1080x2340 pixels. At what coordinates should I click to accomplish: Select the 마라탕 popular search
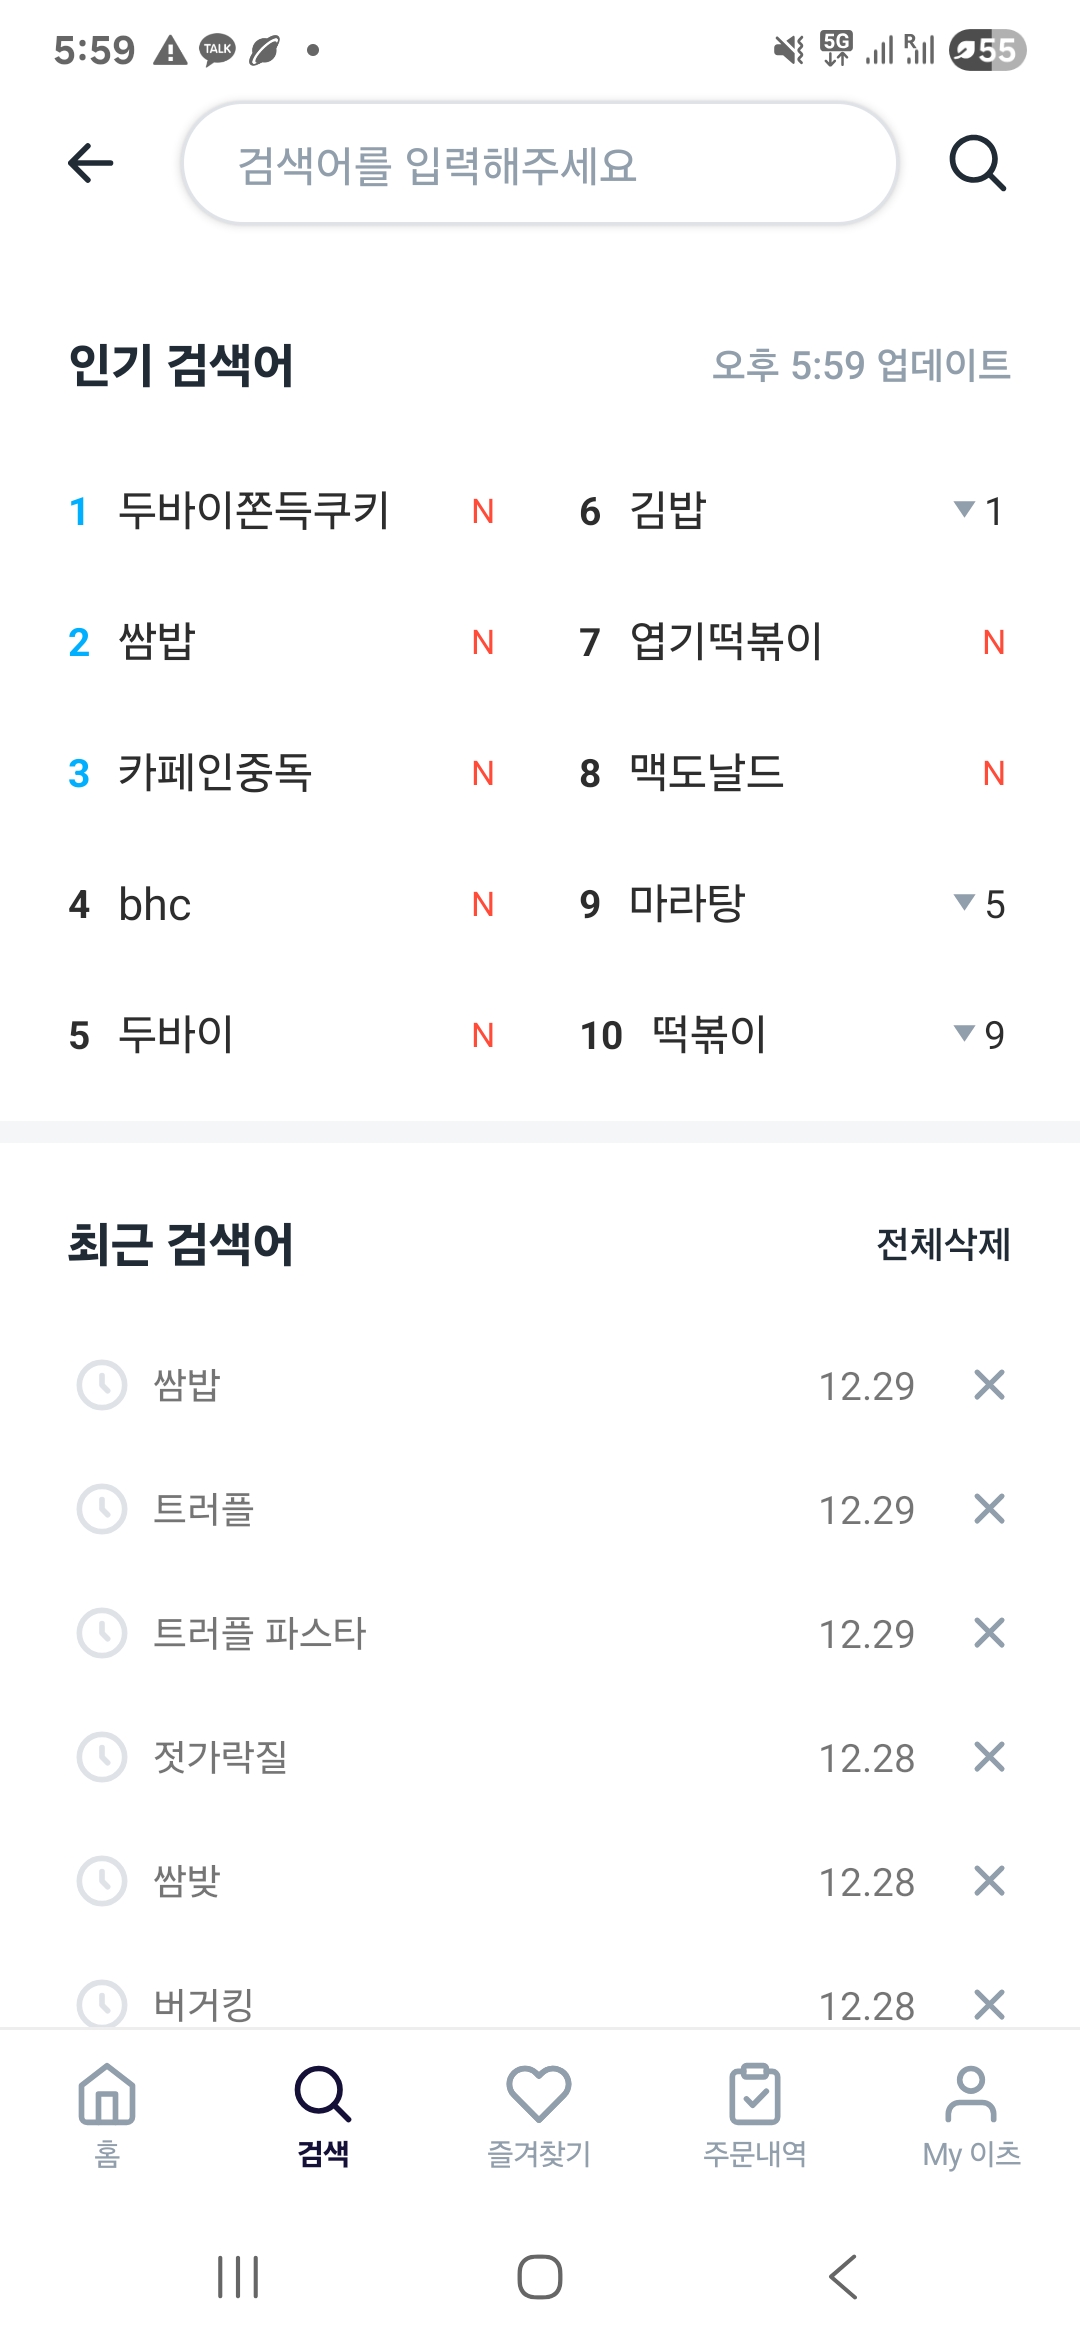688,904
